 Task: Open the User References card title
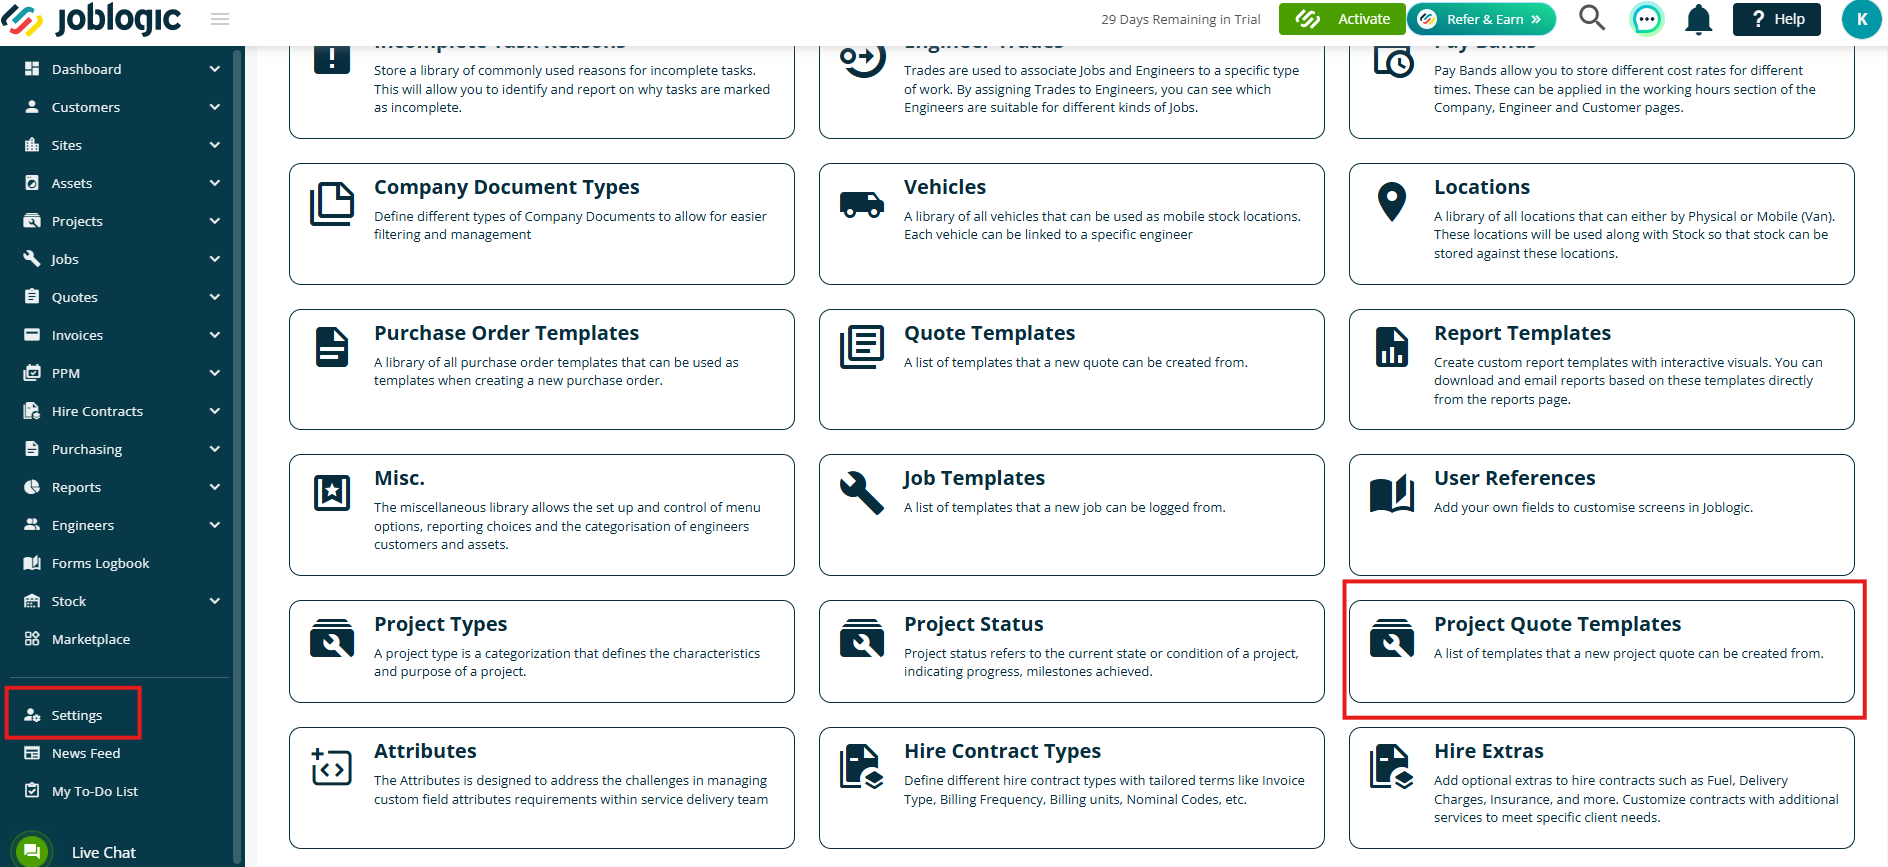point(1515,478)
